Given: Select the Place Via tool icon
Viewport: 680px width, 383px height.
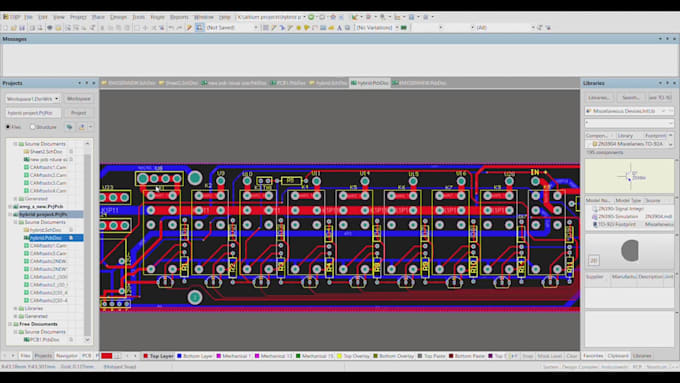Looking at the screenshot, I should point(307,28).
